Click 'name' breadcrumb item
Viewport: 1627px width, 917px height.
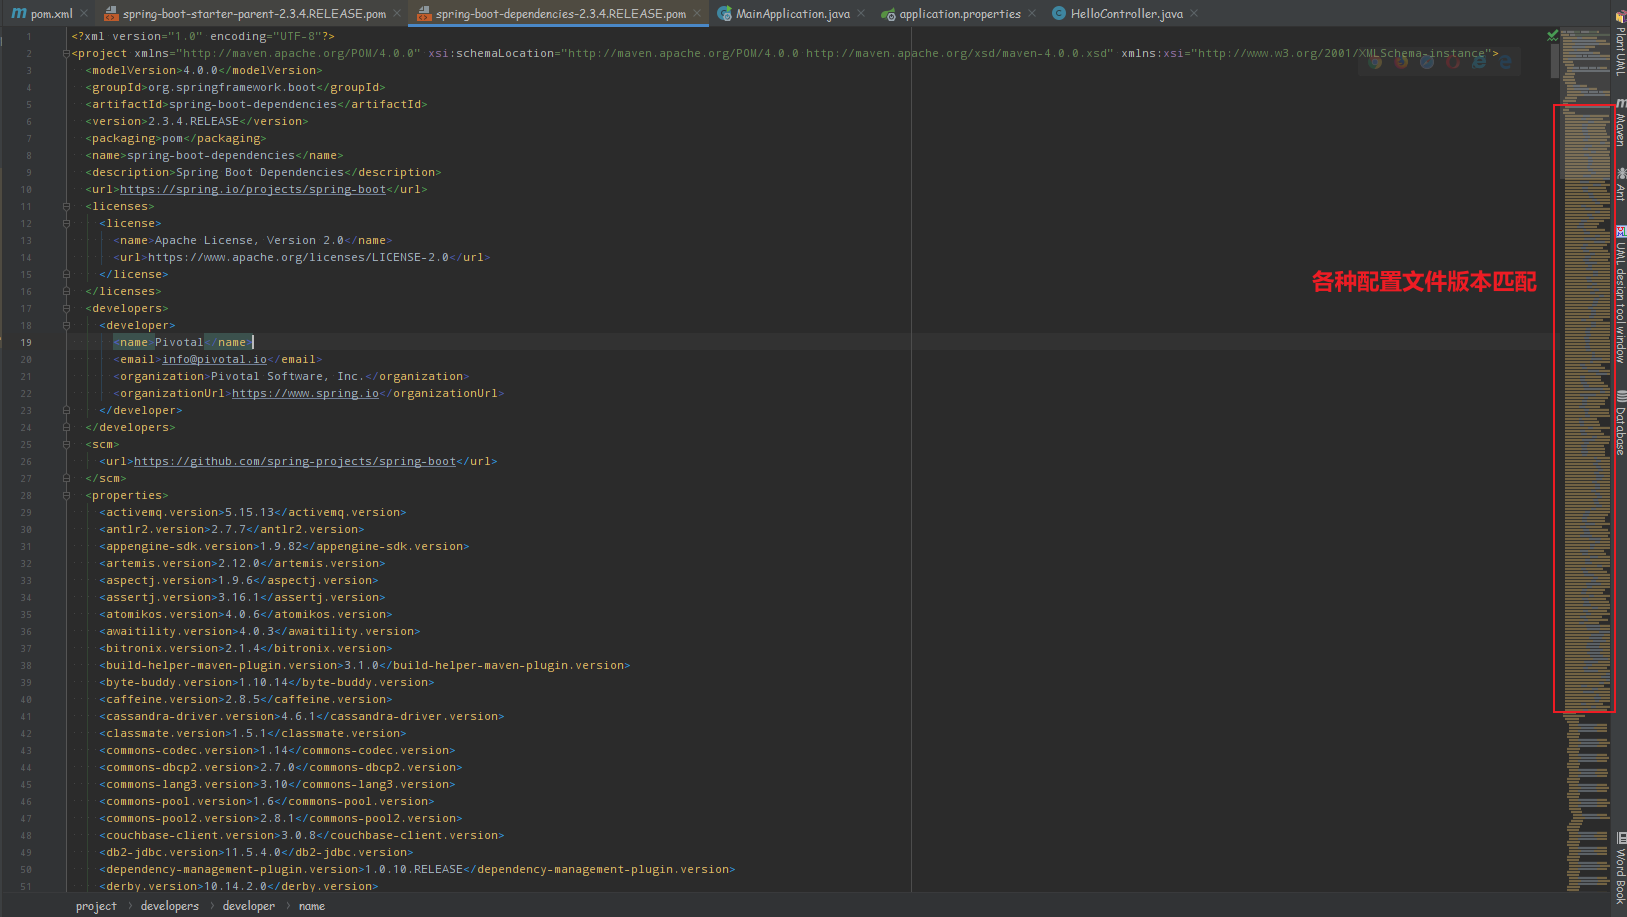(311, 906)
